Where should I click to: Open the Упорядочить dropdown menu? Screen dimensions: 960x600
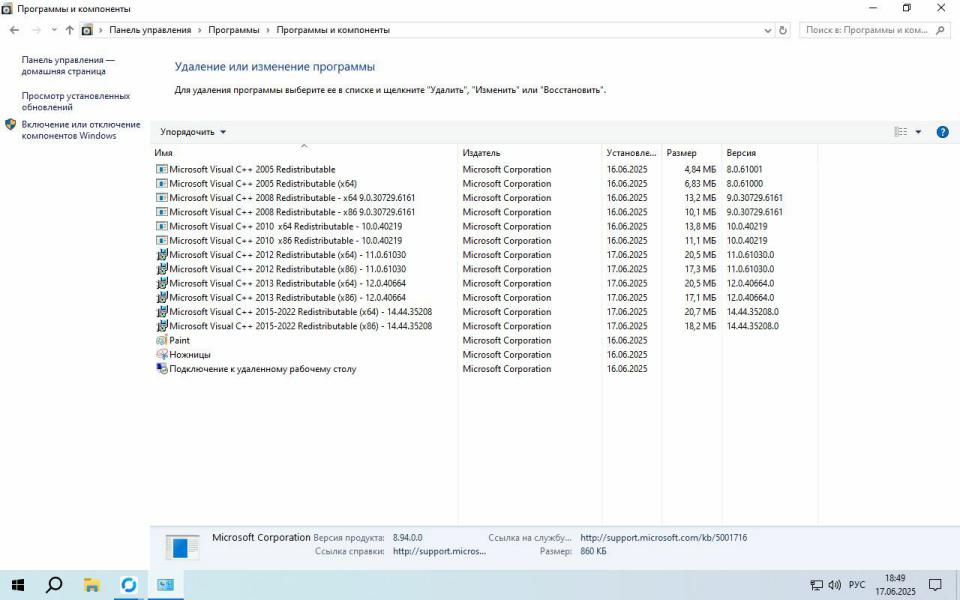(x=193, y=132)
